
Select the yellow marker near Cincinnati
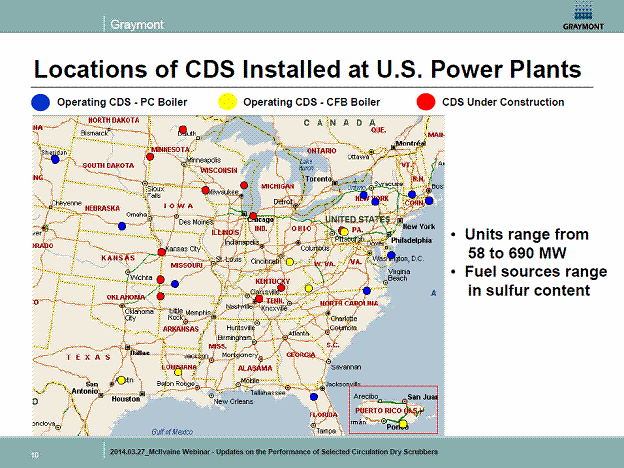coord(290,262)
